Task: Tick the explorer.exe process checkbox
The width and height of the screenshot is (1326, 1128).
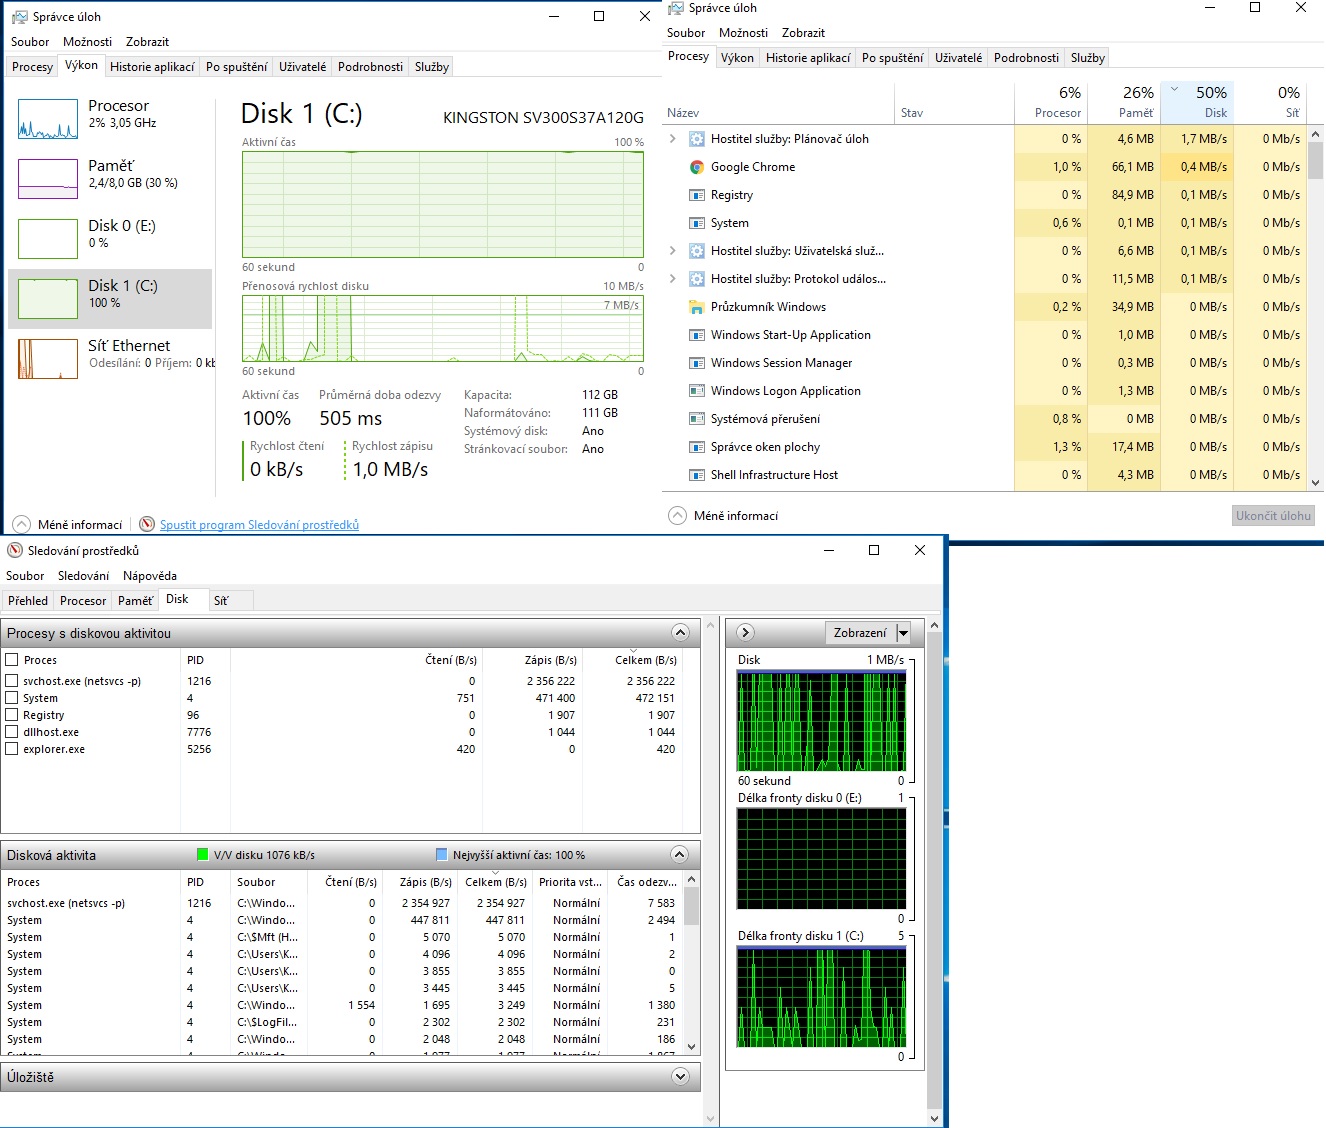Action: 12,749
